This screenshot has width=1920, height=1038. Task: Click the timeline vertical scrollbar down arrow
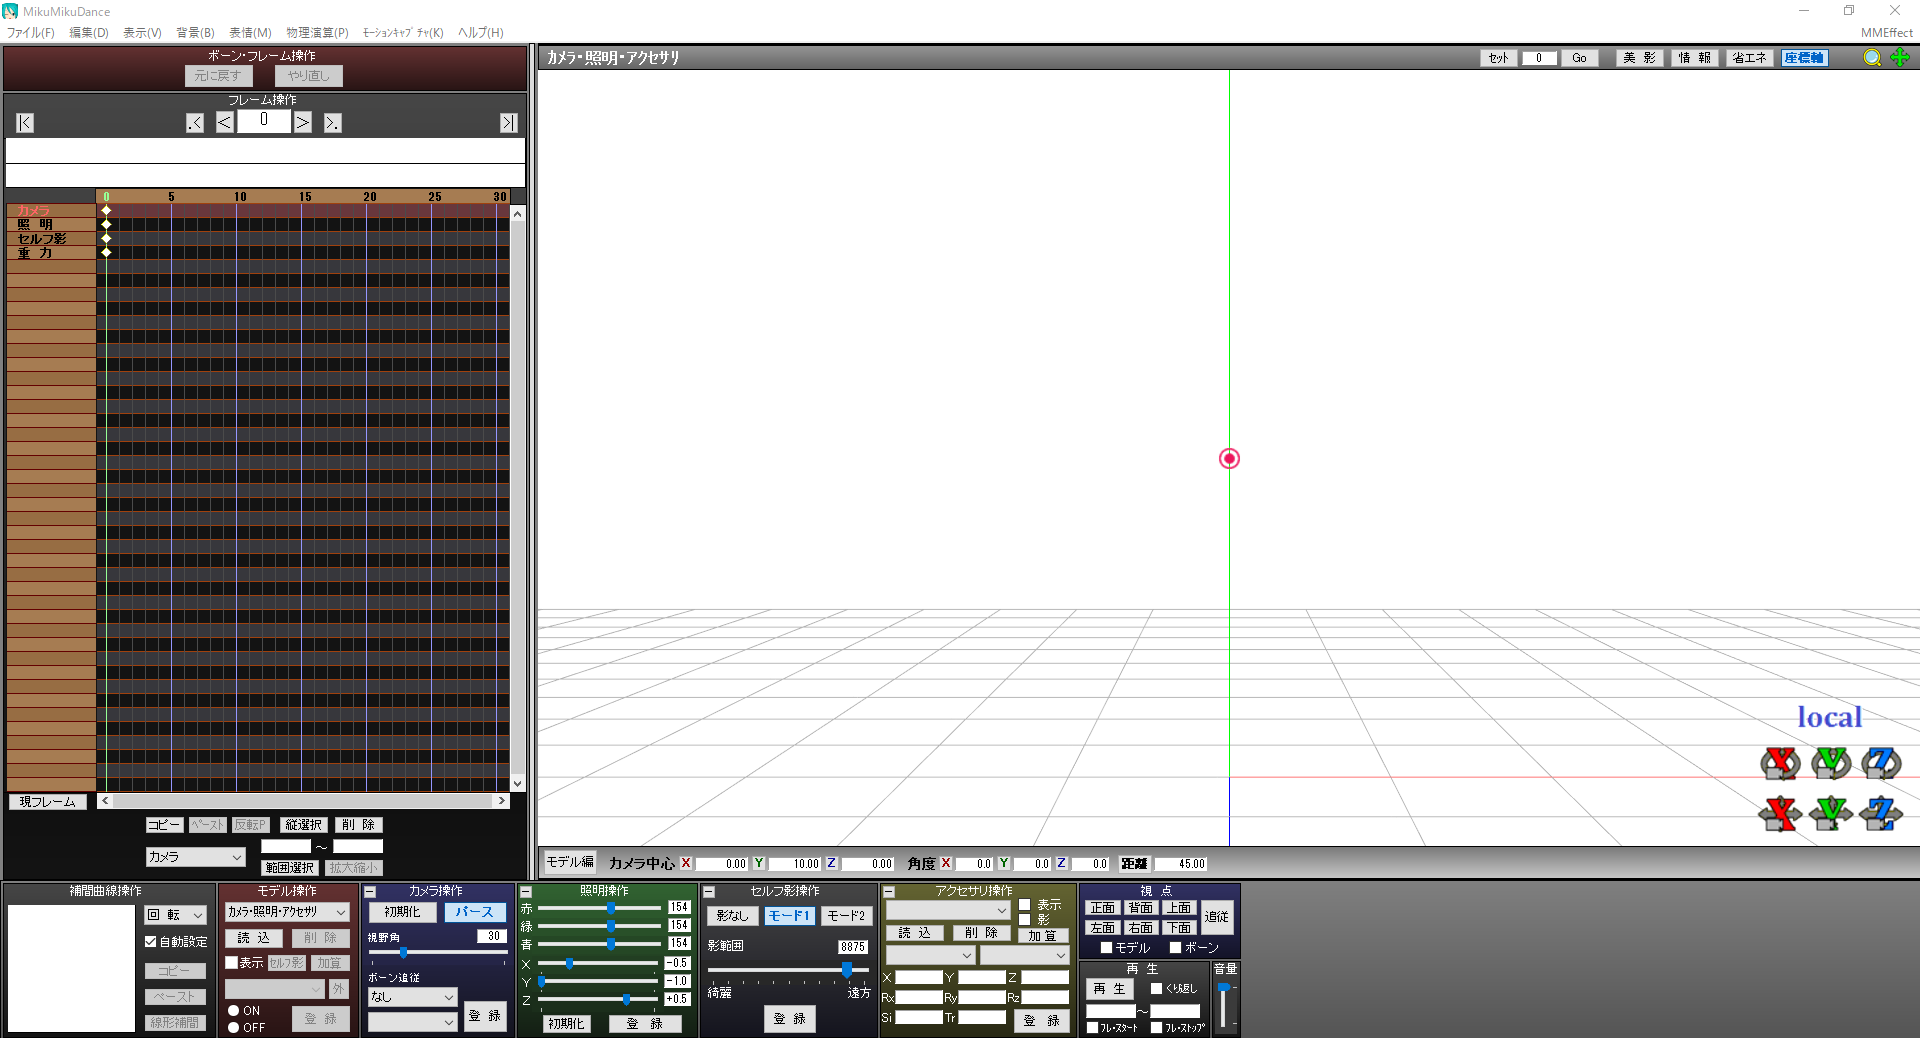(517, 784)
